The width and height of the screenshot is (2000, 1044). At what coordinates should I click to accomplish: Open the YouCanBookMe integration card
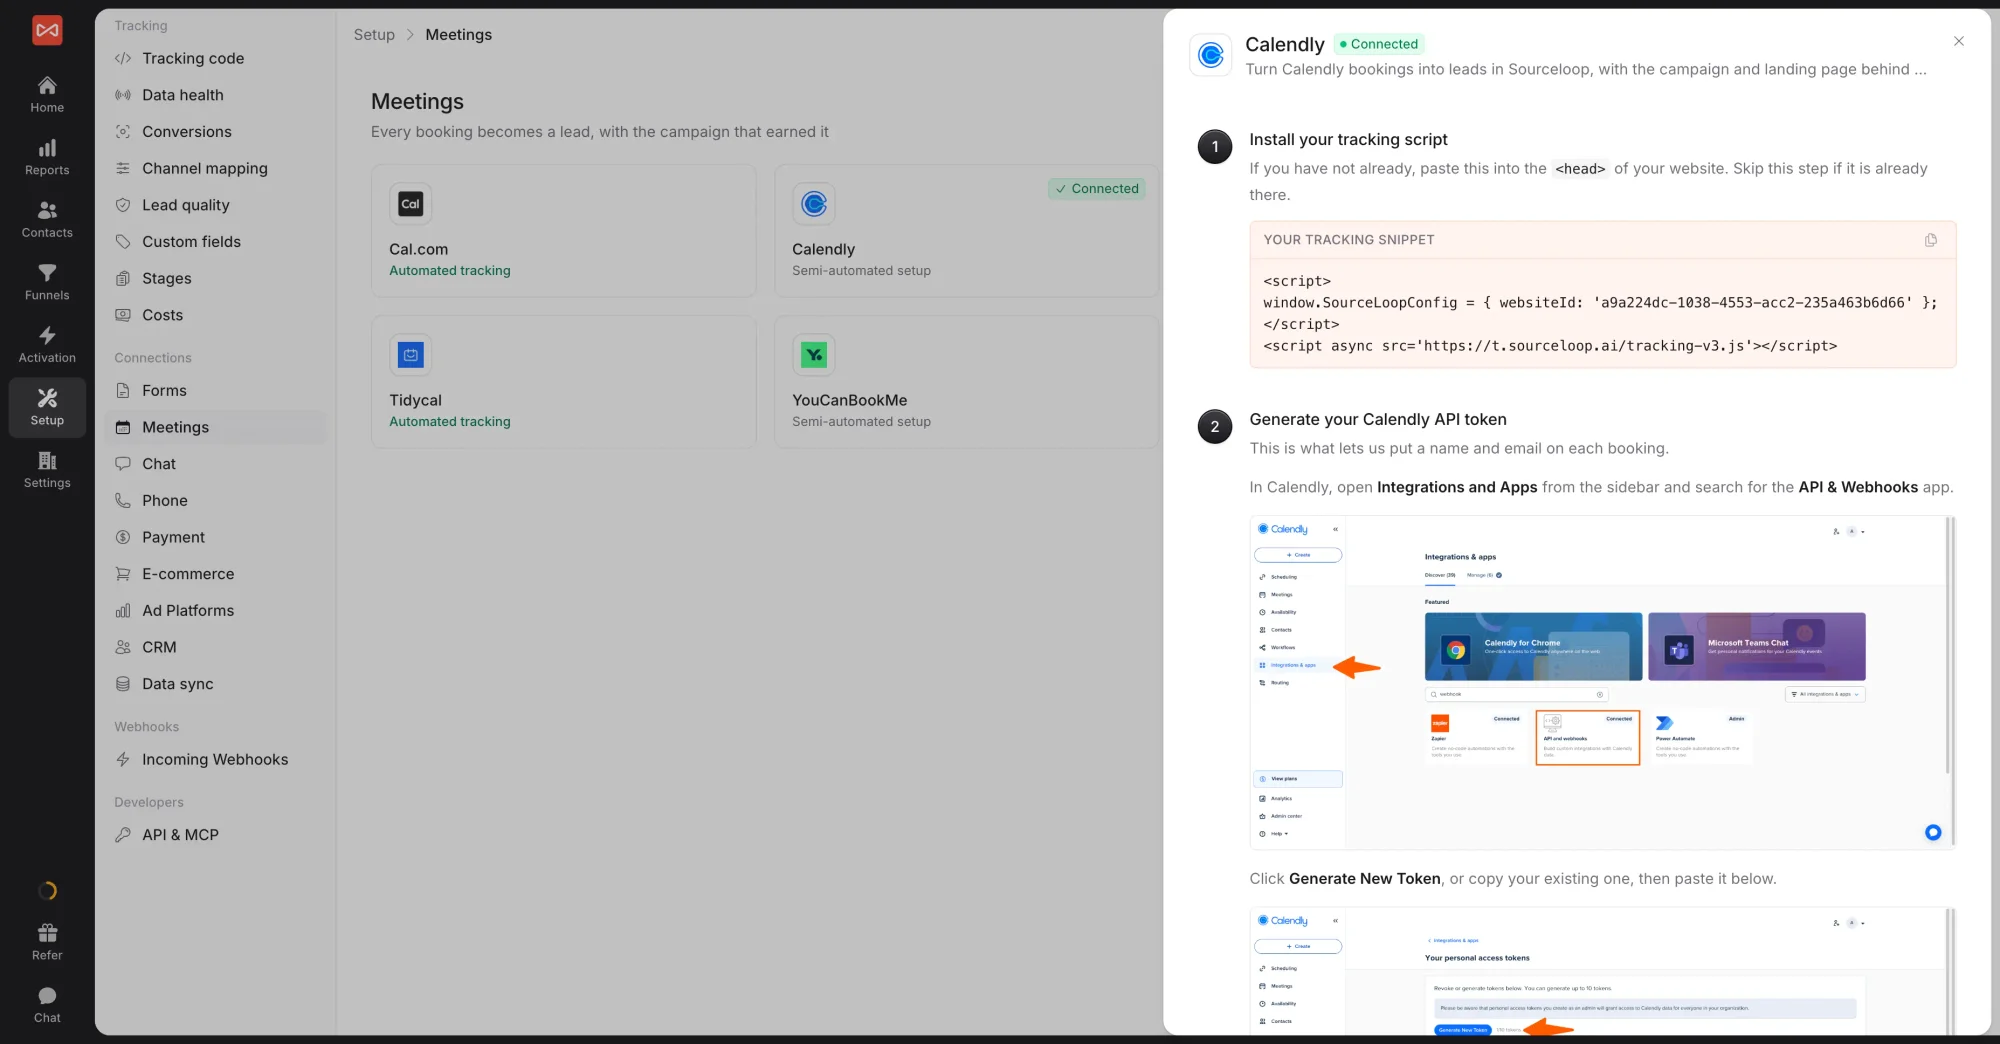pyautogui.click(x=967, y=382)
